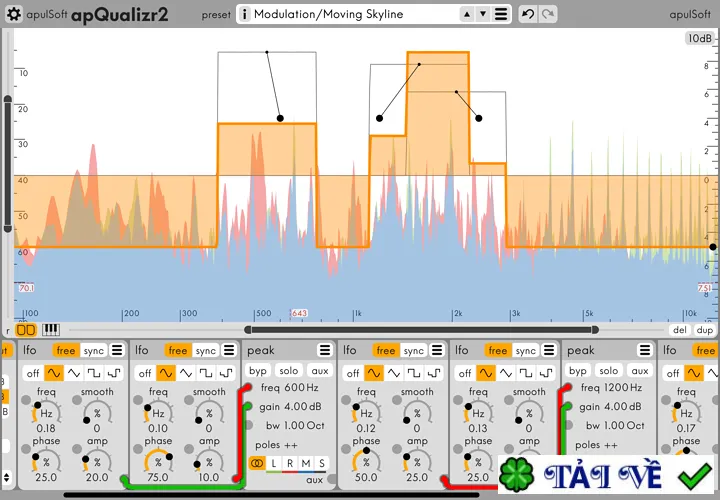Select the M channel on peak filter
720x500 pixels.
[x=306, y=463]
